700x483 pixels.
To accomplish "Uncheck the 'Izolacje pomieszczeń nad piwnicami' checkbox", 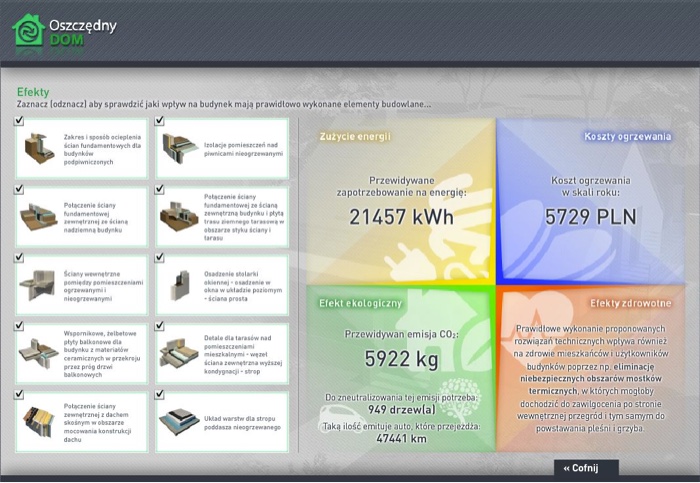I will click(x=159, y=121).
